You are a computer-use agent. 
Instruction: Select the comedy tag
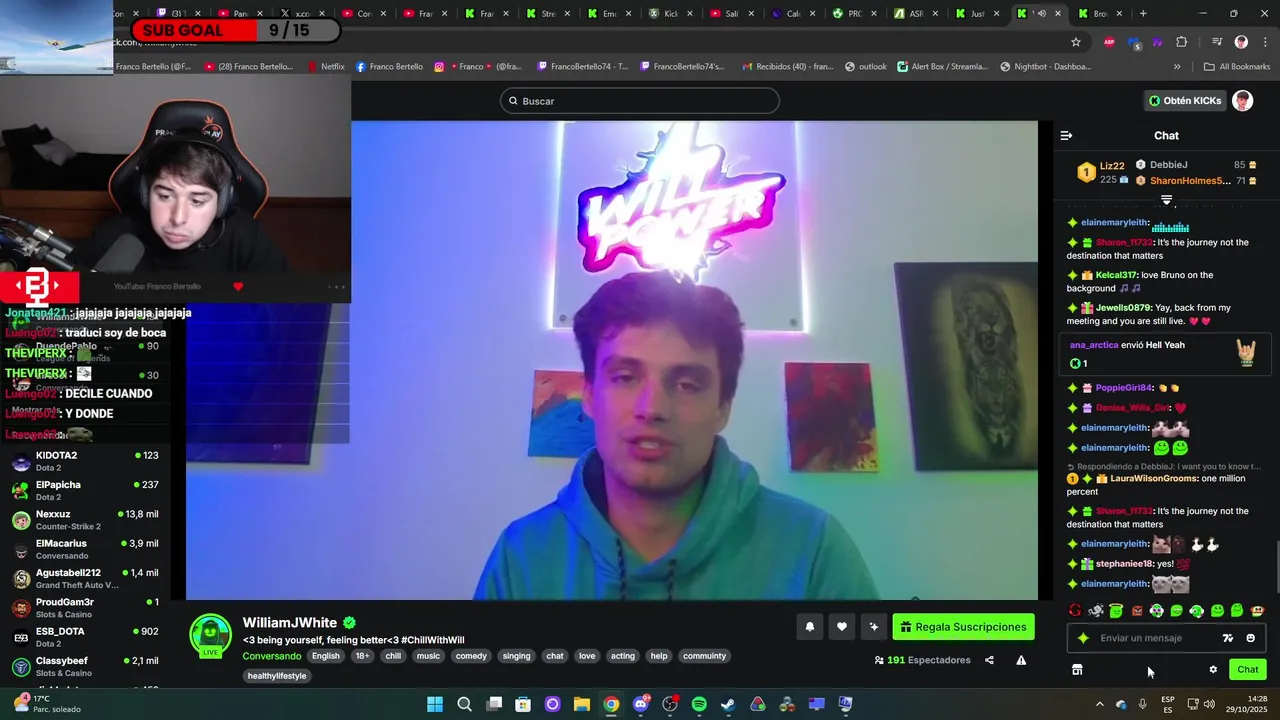[471, 656]
